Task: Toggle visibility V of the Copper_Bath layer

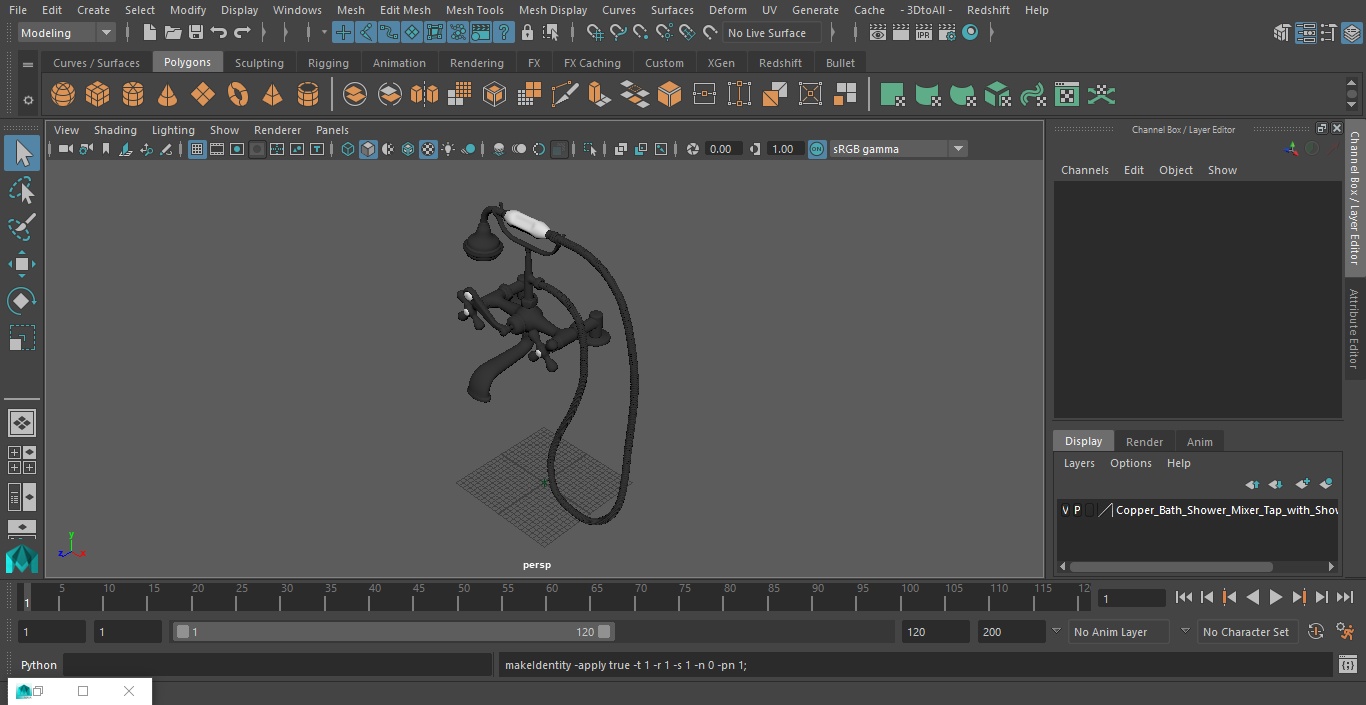Action: point(1065,510)
